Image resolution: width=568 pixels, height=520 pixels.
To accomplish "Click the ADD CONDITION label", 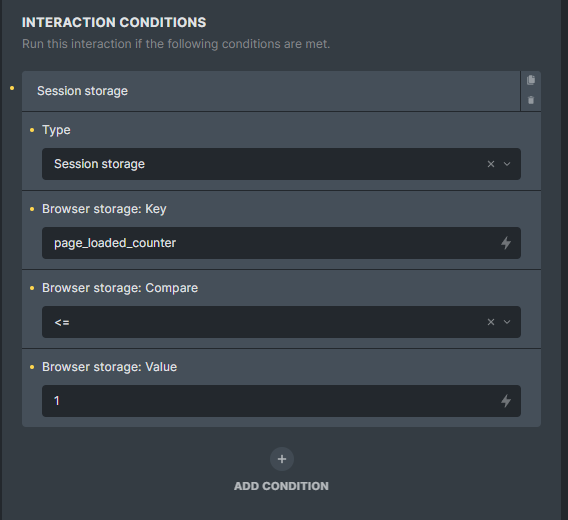I will [281, 486].
